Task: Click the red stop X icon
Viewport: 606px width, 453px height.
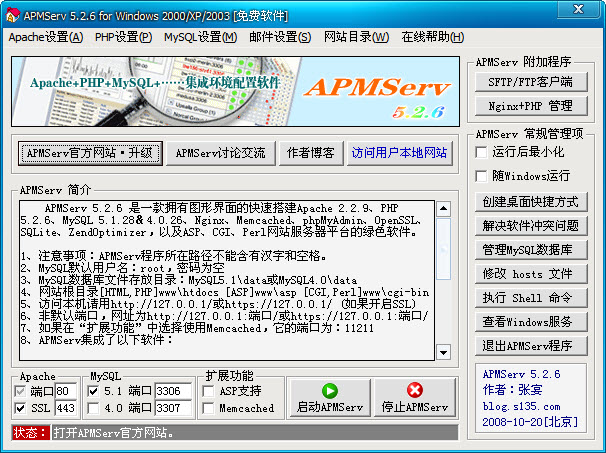Action: [414, 390]
